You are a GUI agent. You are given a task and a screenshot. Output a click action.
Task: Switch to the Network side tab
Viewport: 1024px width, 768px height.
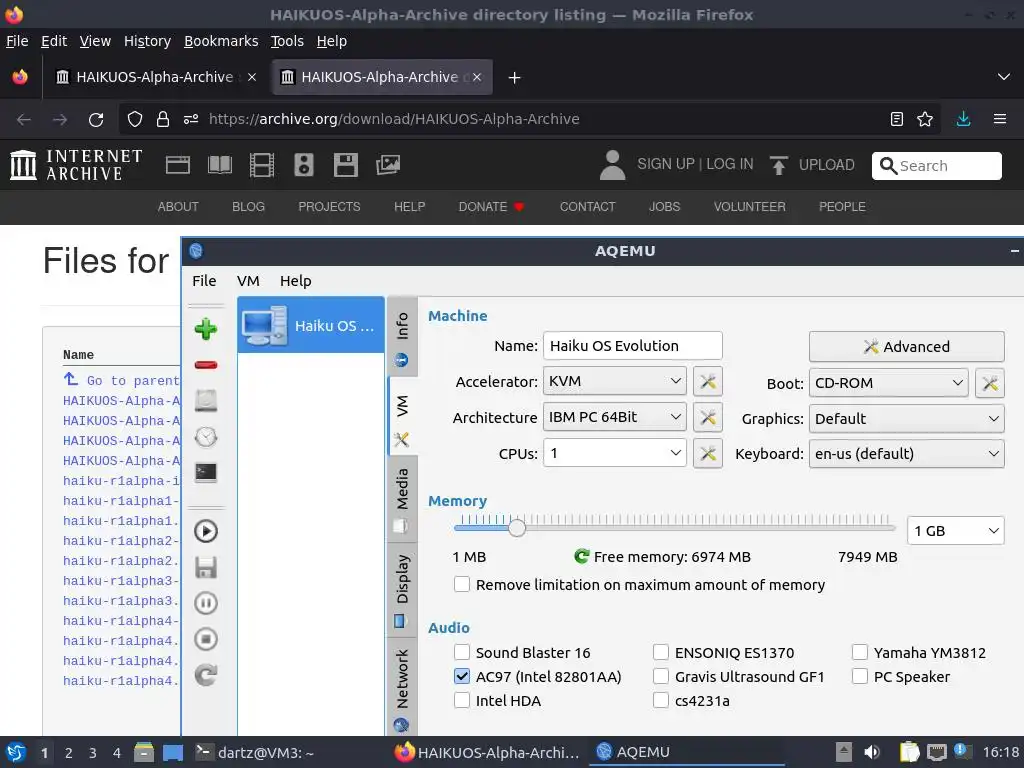[x=402, y=688]
